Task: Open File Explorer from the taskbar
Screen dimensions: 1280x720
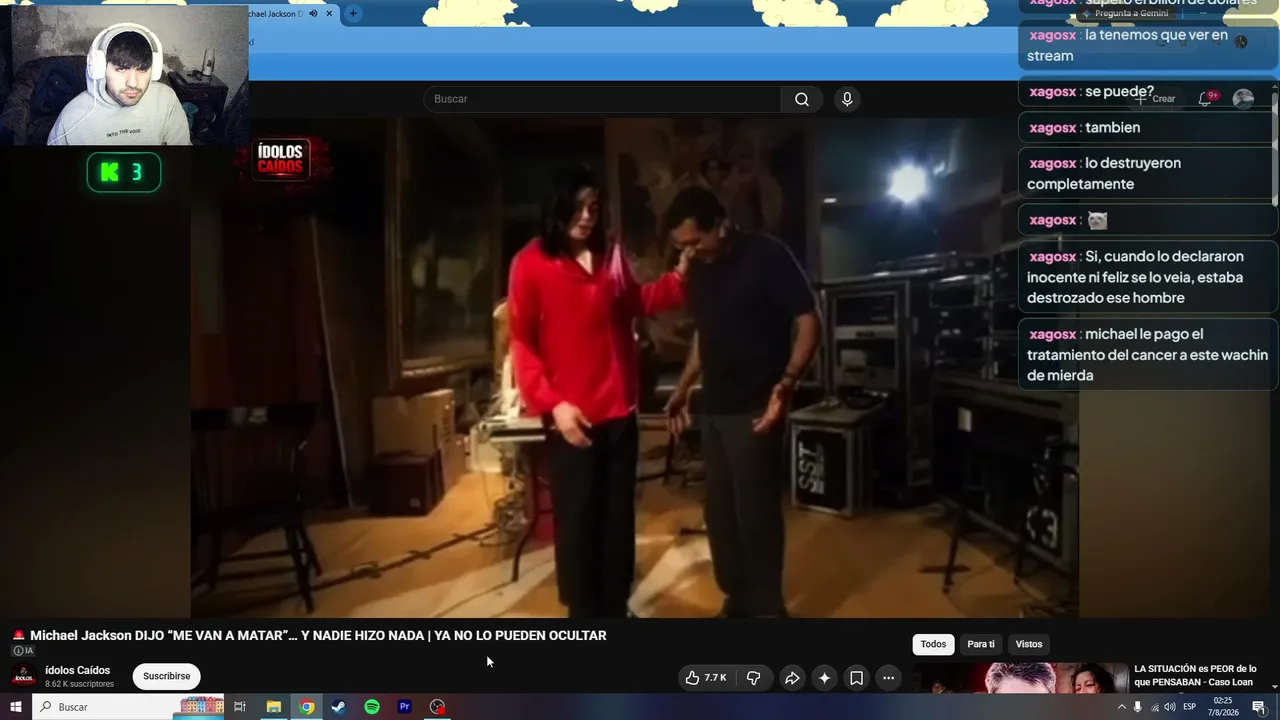Action: point(273,707)
